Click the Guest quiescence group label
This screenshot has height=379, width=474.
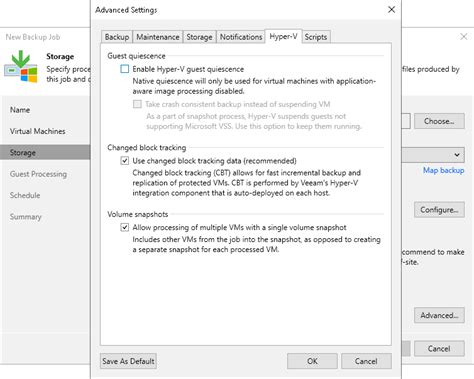click(x=136, y=56)
